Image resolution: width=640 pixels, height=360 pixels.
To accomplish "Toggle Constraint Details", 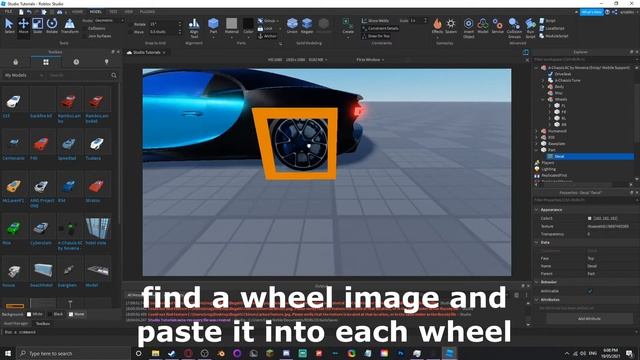I will [380, 28].
